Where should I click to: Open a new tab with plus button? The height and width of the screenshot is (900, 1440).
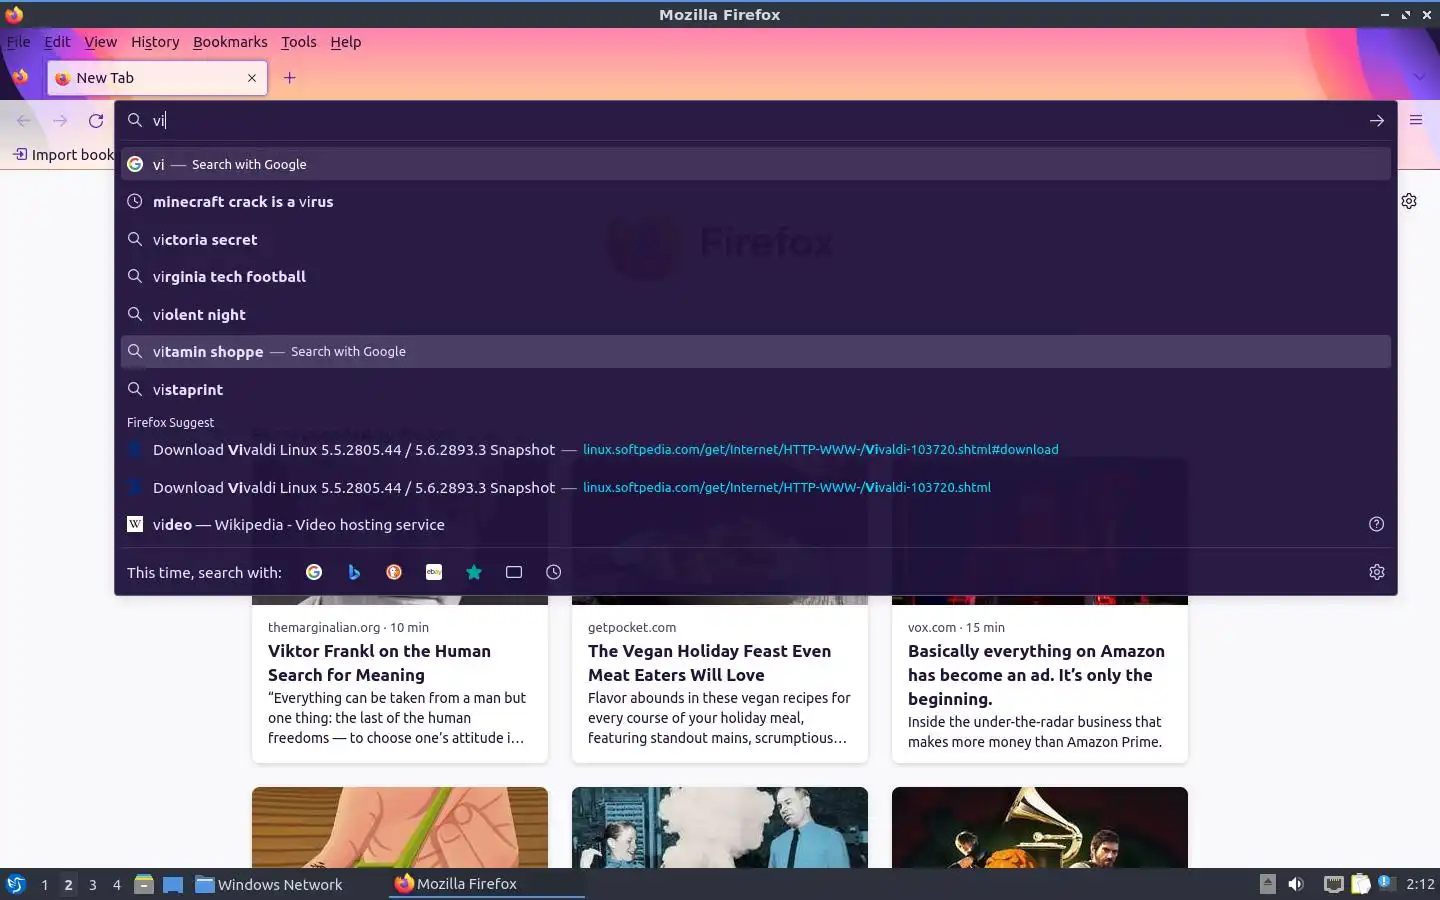pos(289,78)
